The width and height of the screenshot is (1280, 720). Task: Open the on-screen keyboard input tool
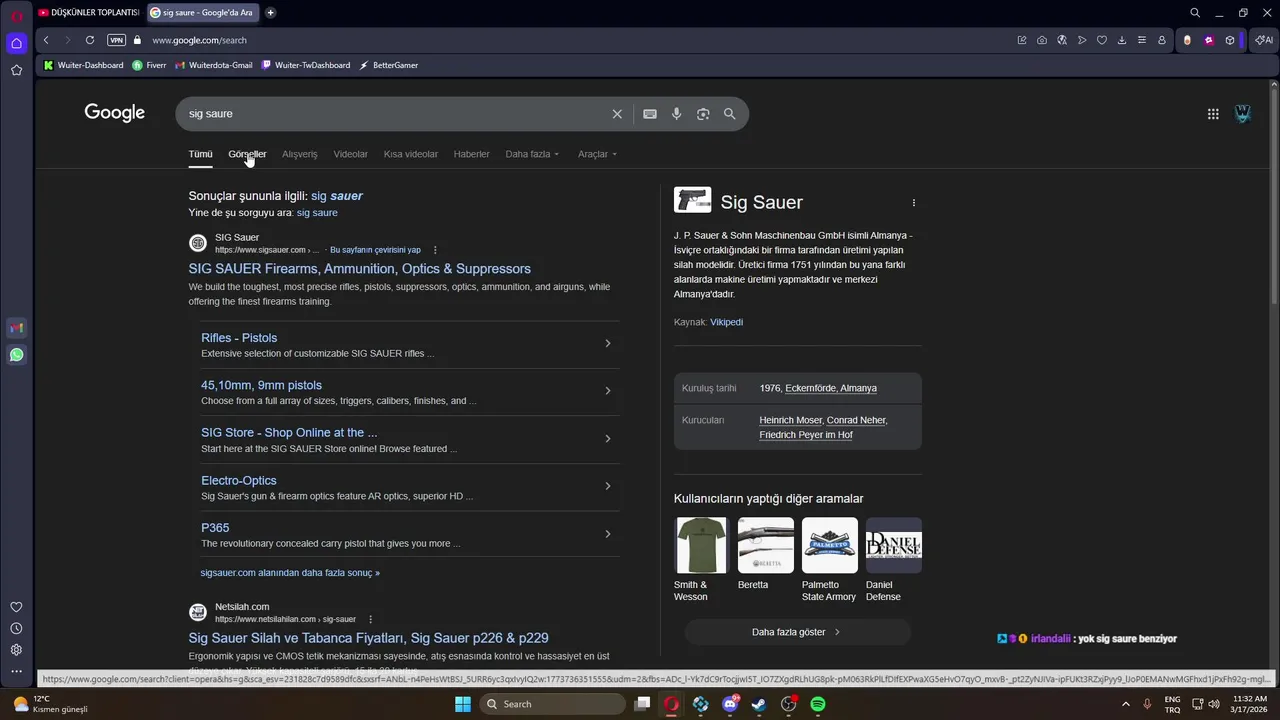[650, 114]
